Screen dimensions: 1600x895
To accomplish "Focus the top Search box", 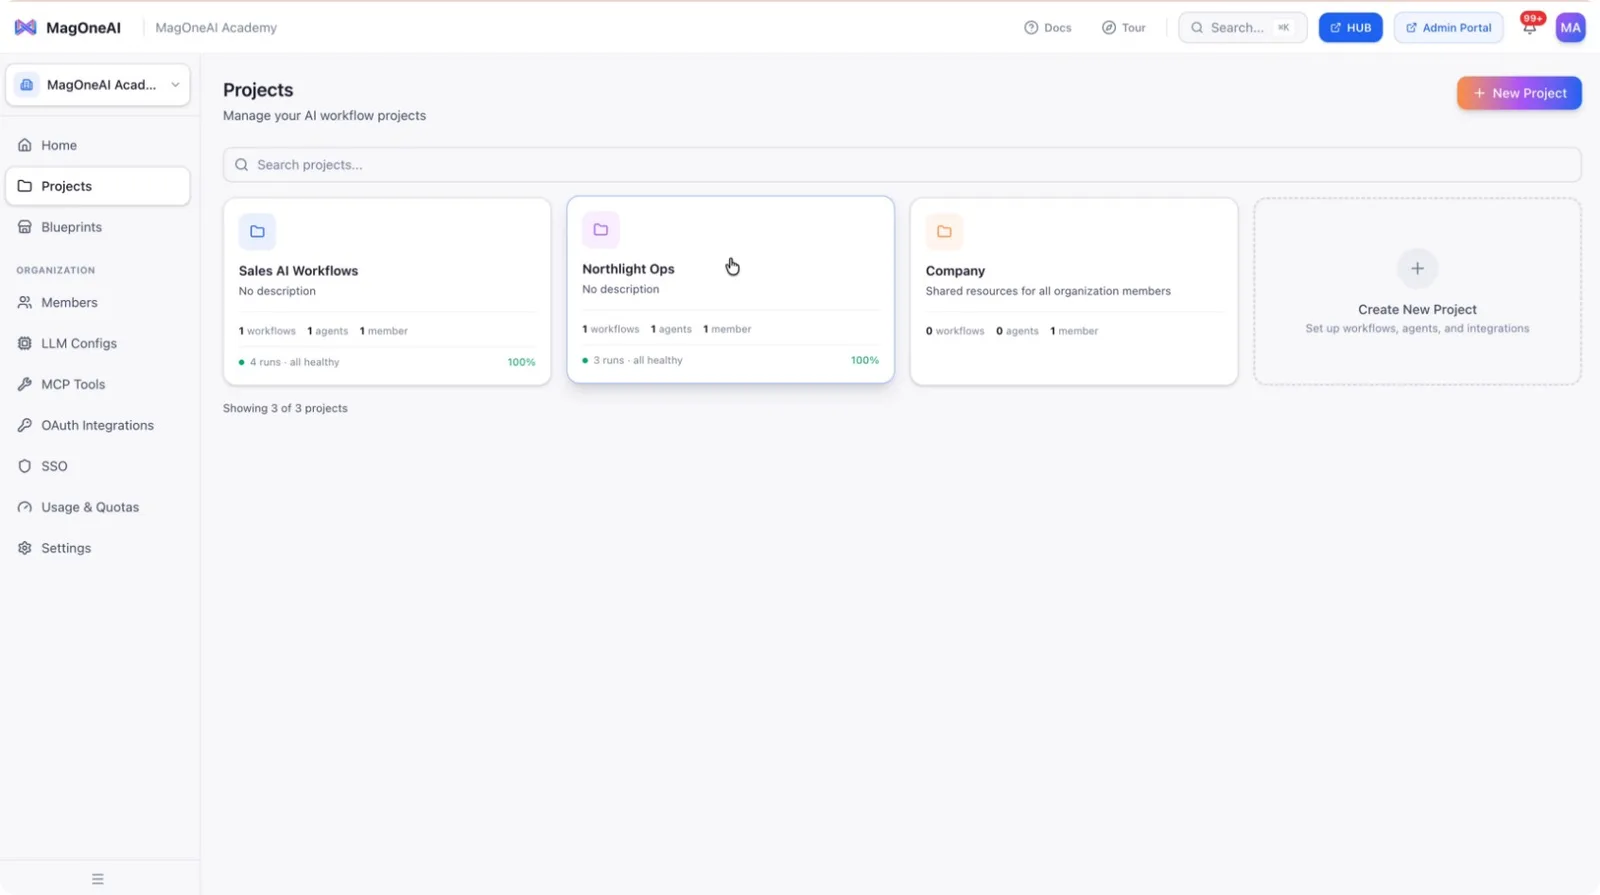I will pos(1242,28).
